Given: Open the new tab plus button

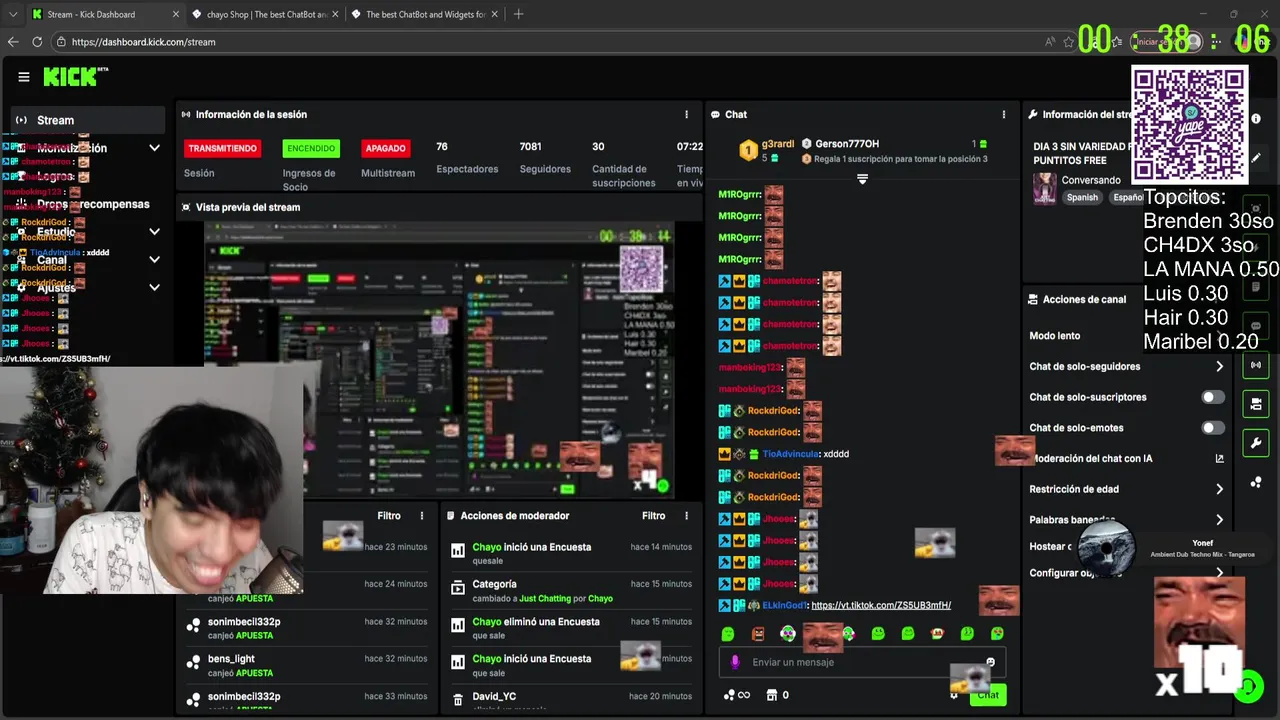Looking at the screenshot, I should pos(518,14).
